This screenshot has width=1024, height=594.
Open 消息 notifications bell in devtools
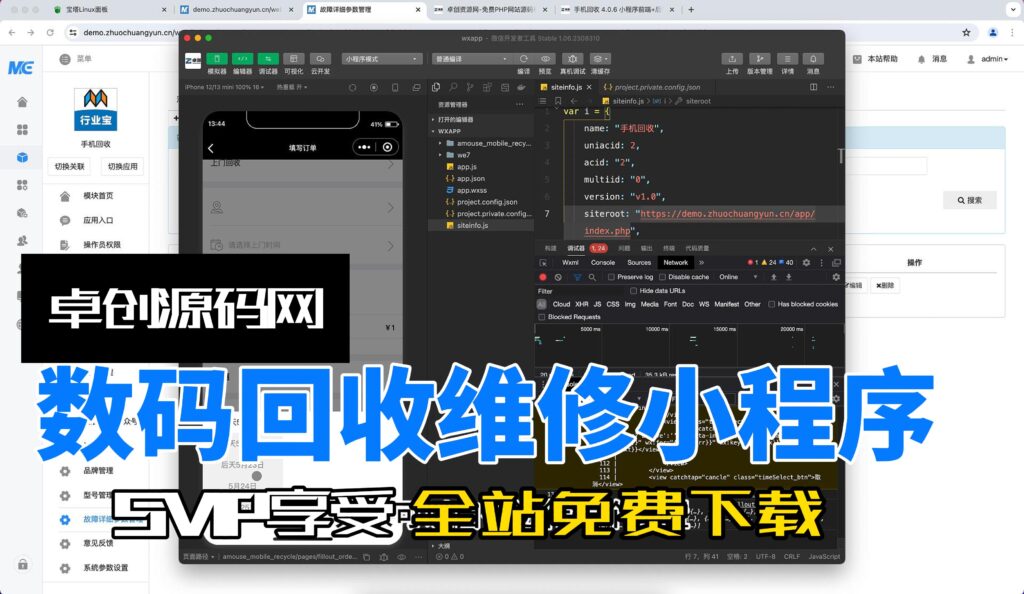813,59
